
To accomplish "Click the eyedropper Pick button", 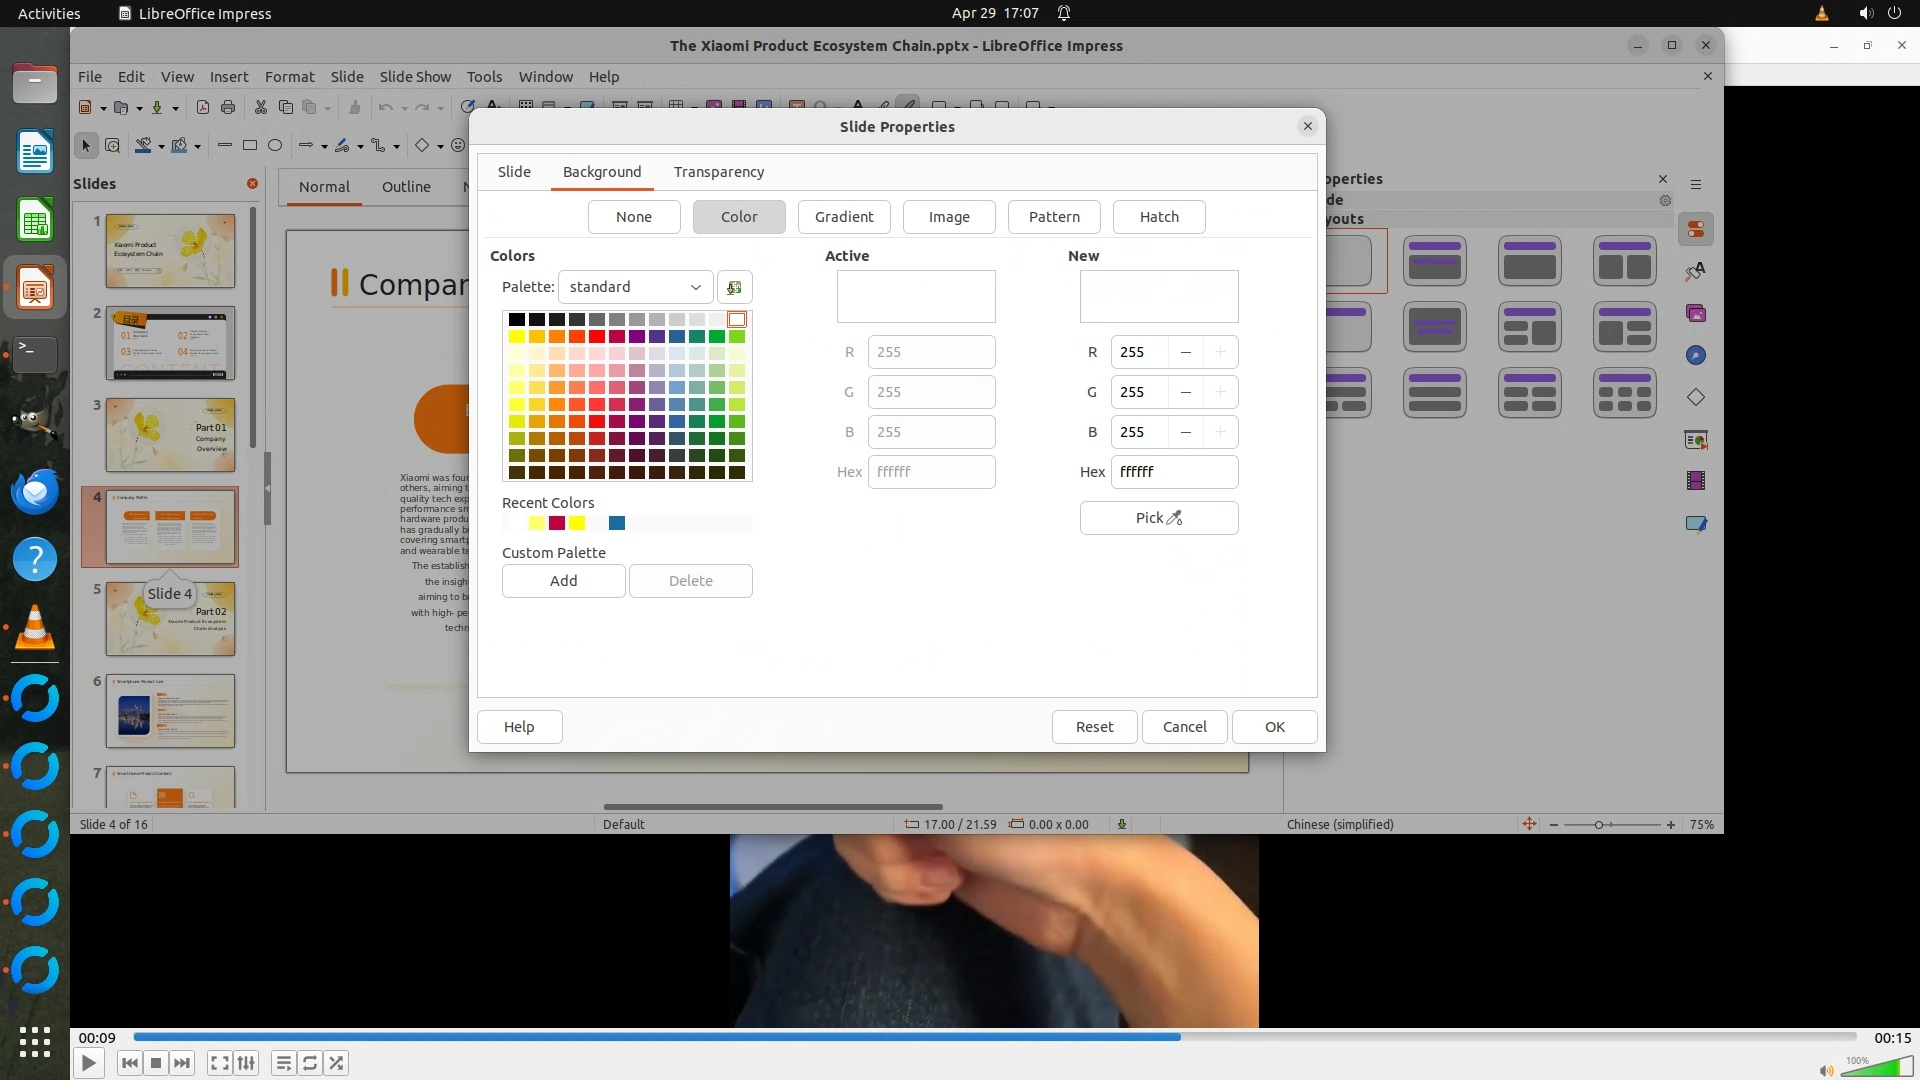I will 1158,518.
